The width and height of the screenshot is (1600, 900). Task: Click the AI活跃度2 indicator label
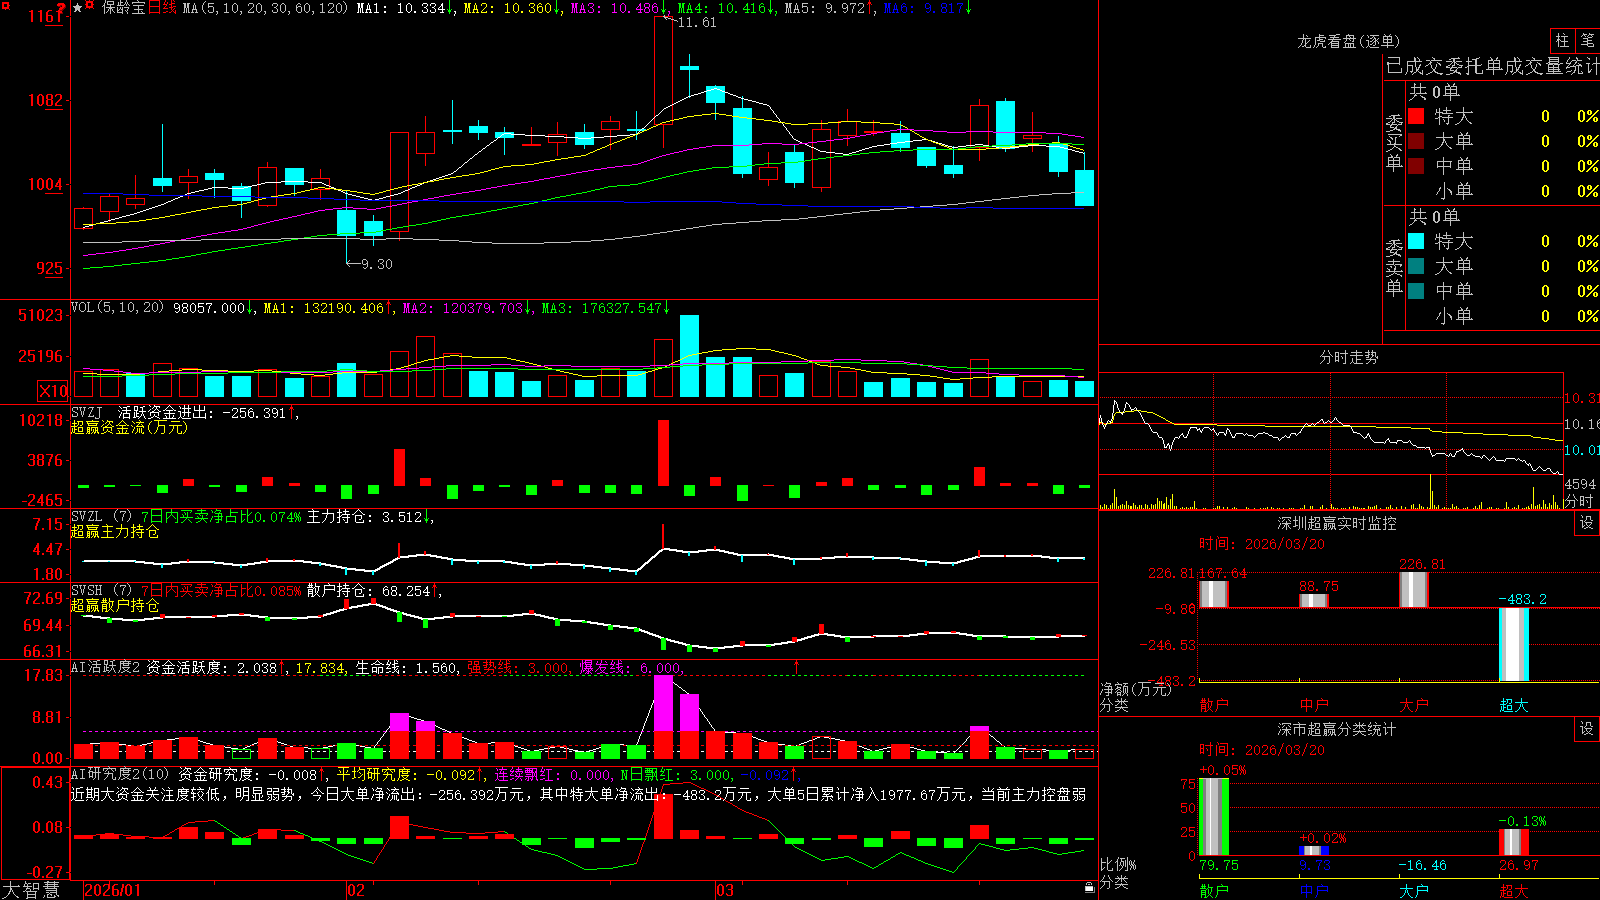point(105,667)
